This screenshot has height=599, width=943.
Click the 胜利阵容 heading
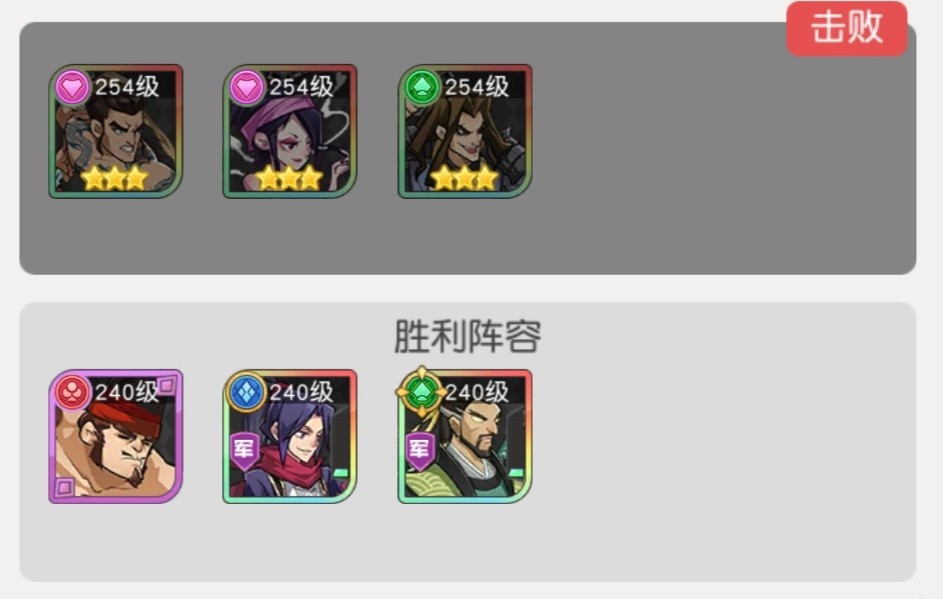click(468, 336)
